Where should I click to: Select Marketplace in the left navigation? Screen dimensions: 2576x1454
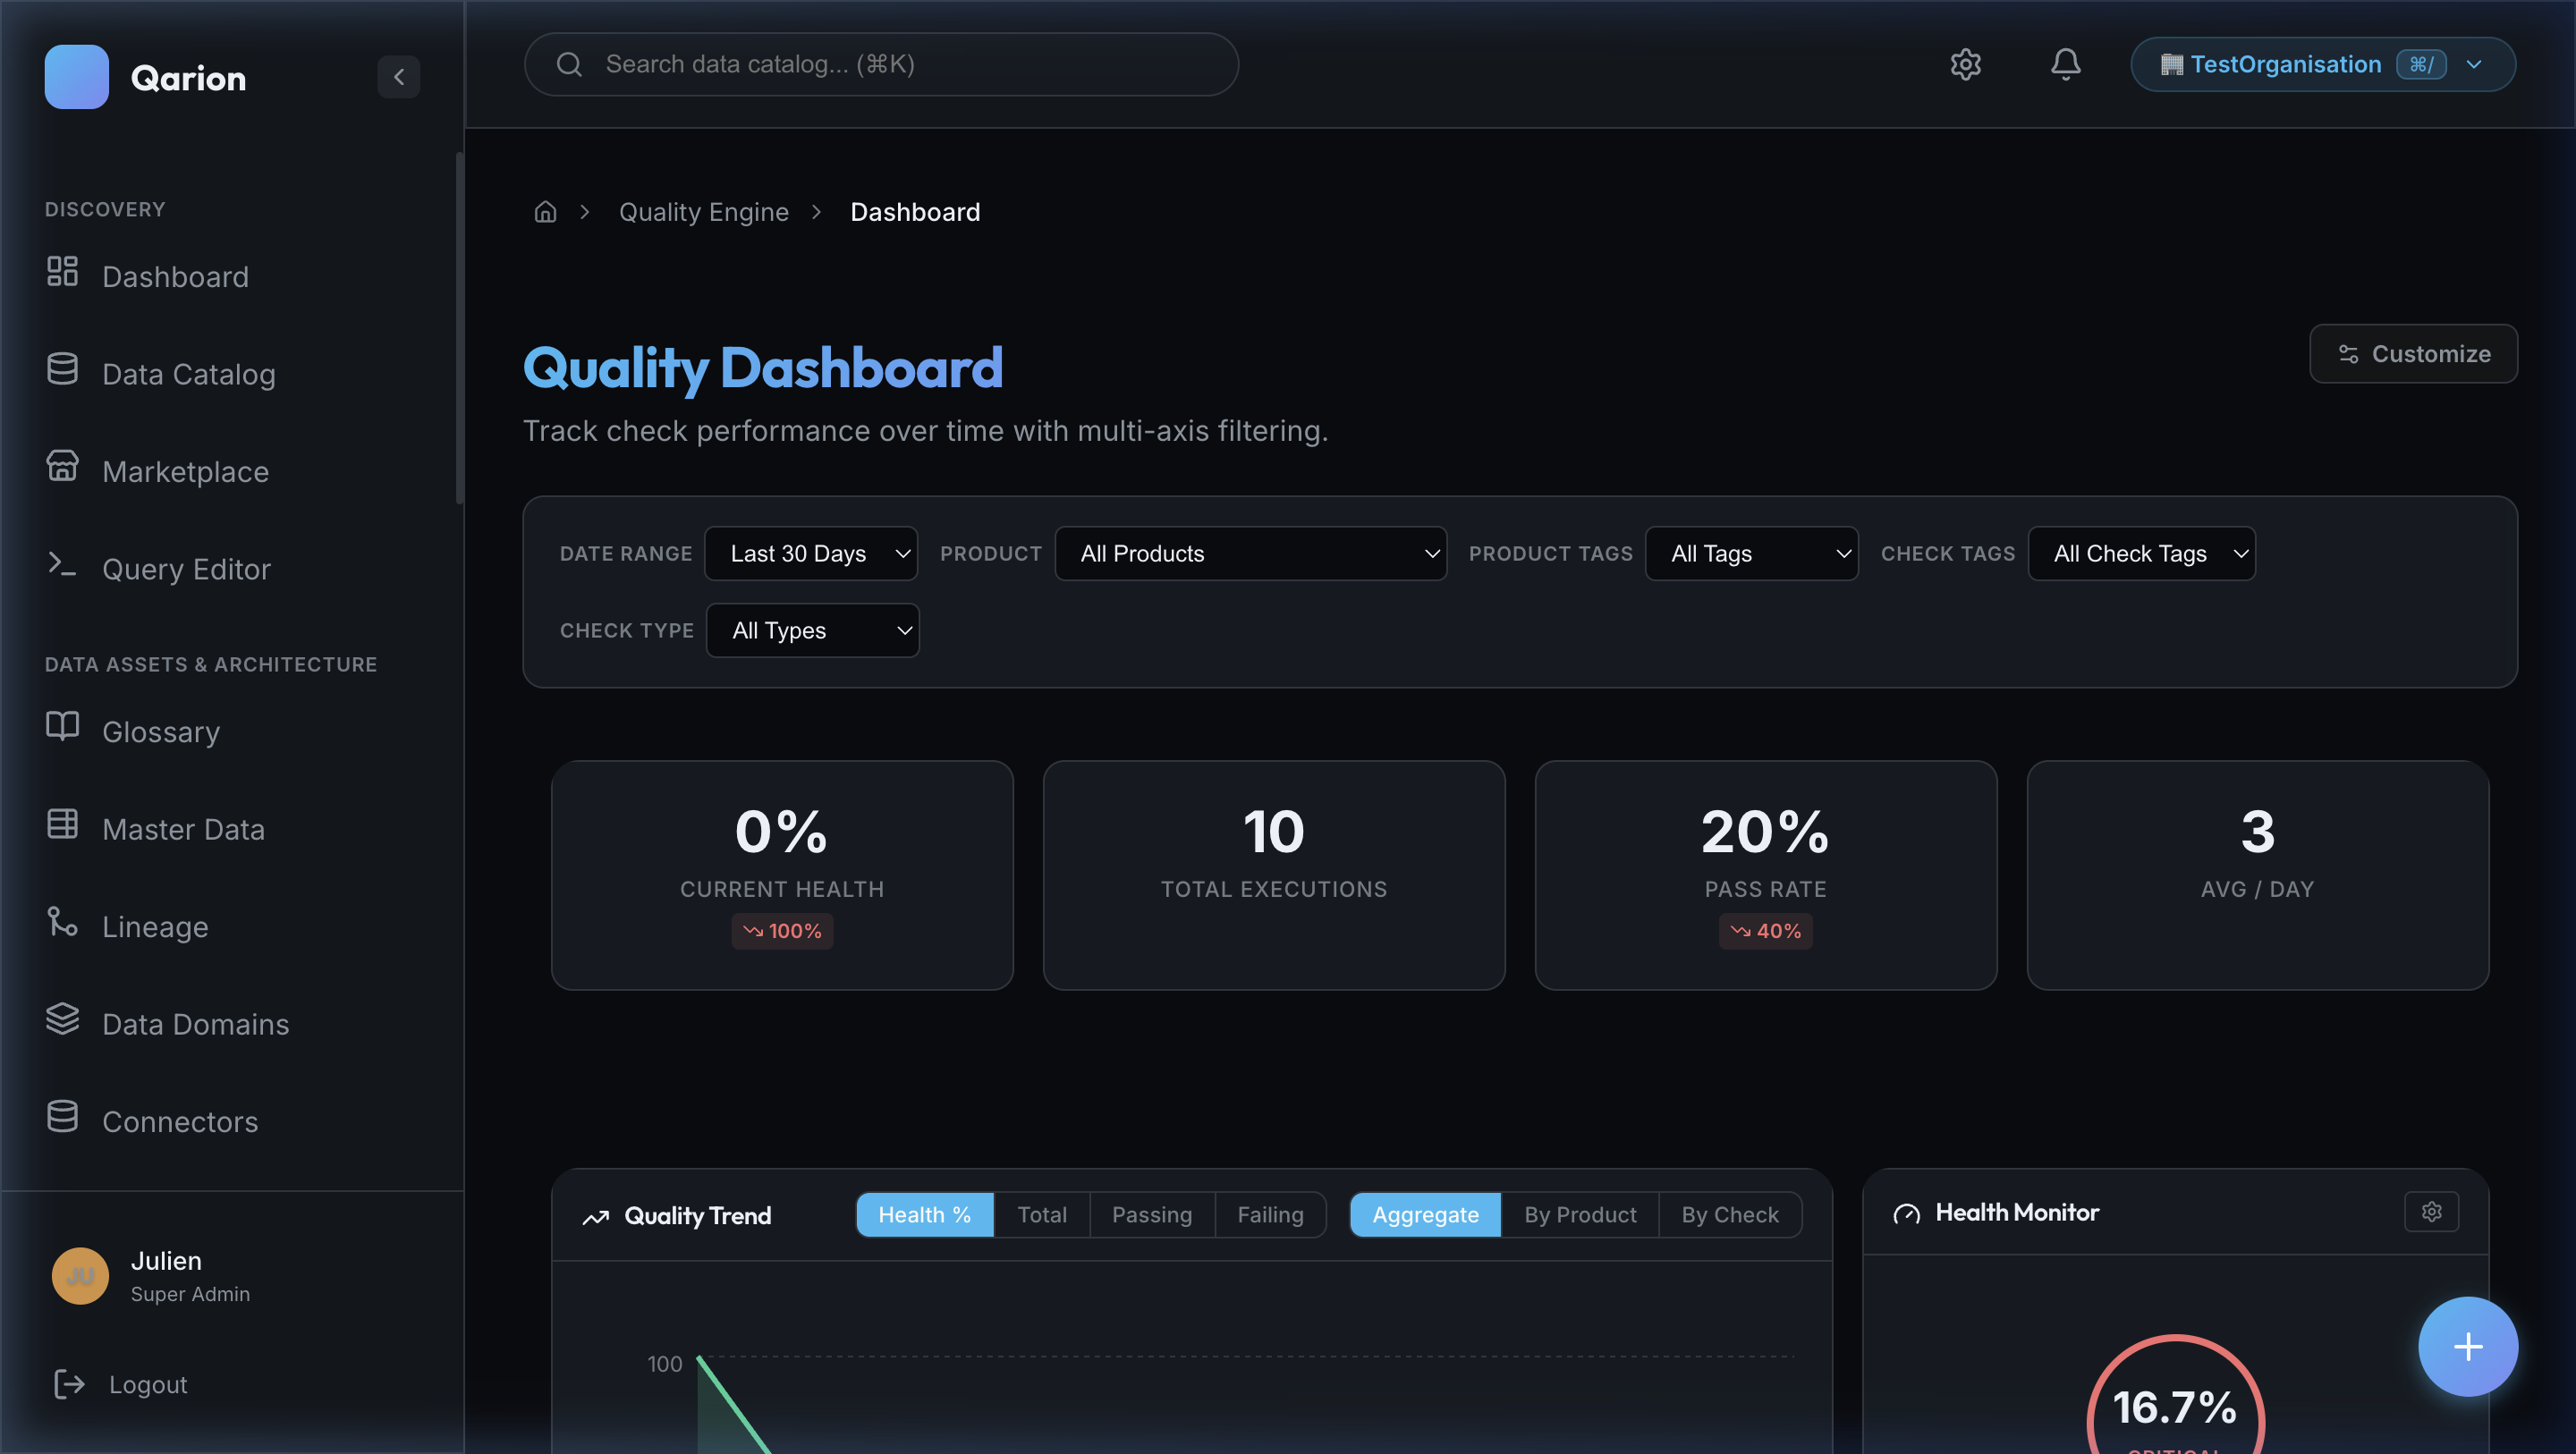[x=185, y=471]
